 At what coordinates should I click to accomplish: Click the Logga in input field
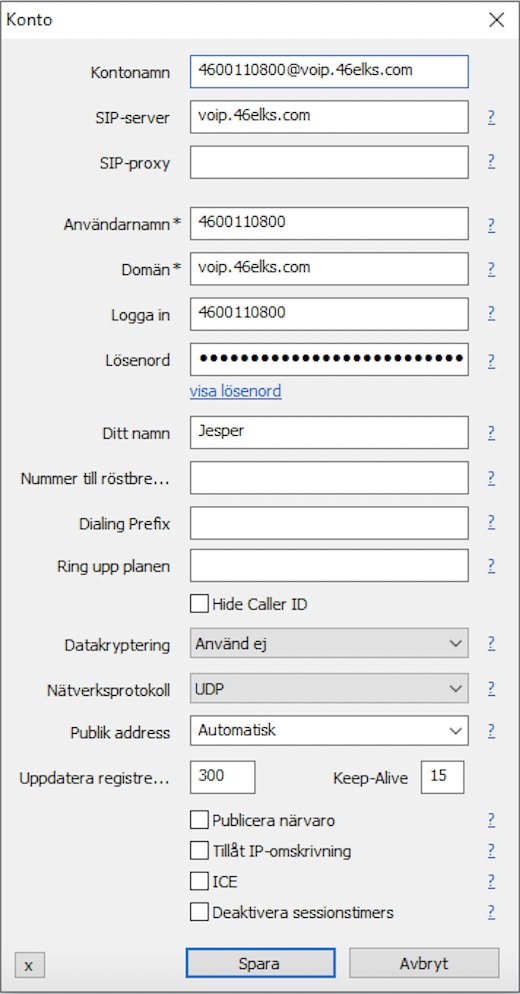tap(329, 314)
